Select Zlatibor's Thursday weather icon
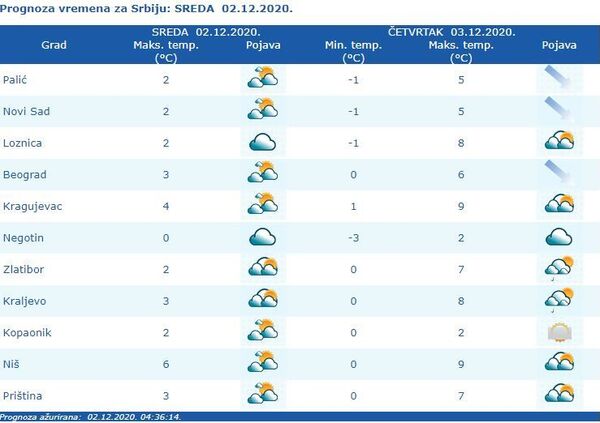This screenshot has height=423, width=600. click(558, 268)
